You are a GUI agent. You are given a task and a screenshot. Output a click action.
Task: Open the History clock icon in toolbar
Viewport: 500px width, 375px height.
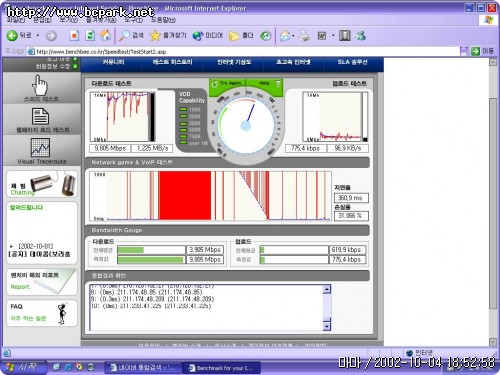coord(265,35)
